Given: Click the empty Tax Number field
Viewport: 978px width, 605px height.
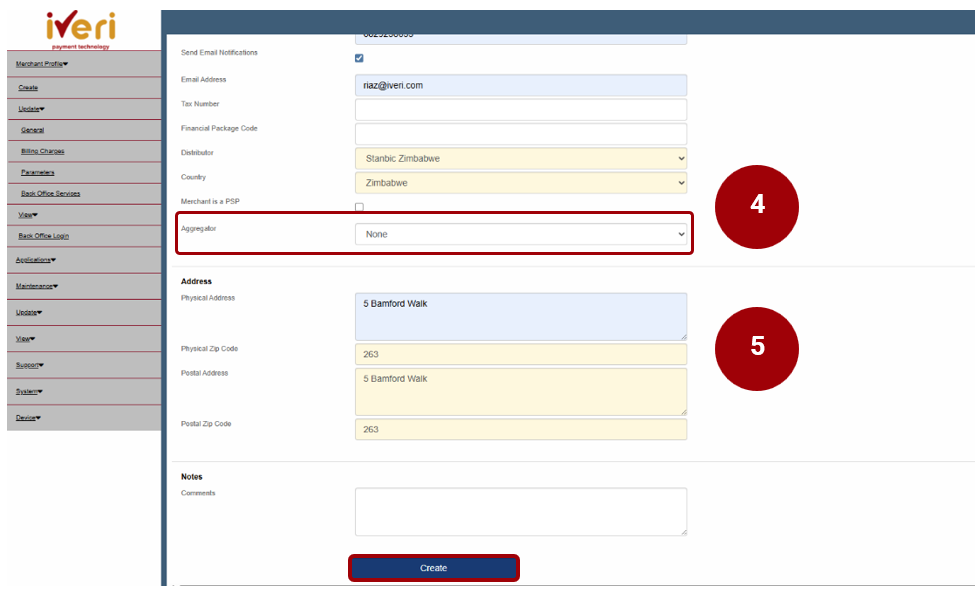Looking at the screenshot, I should pos(521,110).
